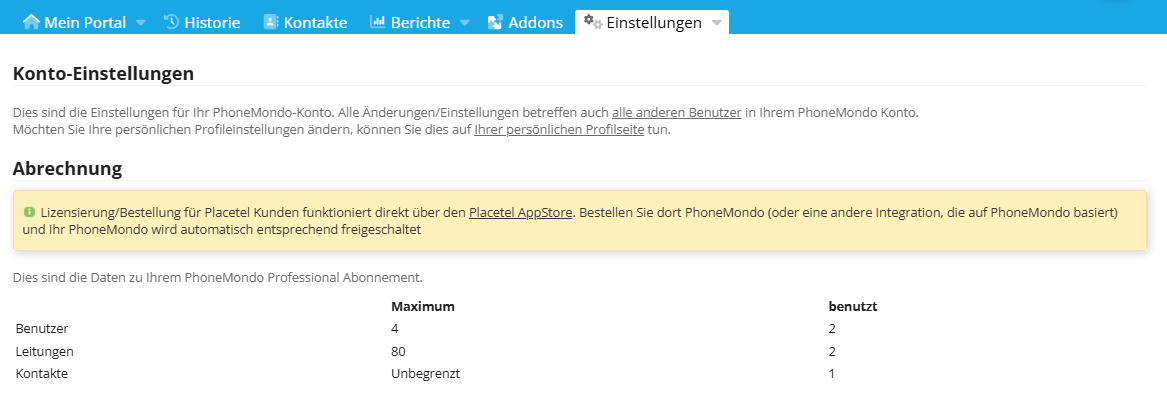Open the Placetel AppStore link

coord(520,213)
